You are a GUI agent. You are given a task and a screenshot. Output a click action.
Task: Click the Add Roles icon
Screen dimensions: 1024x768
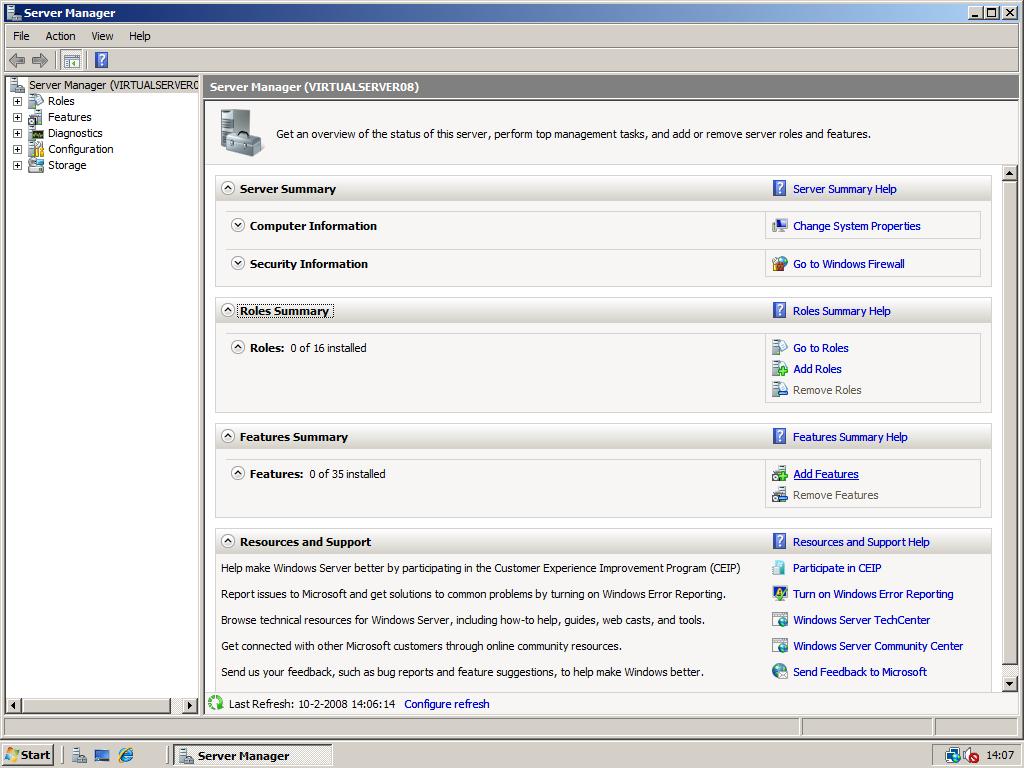click(779, 368)
